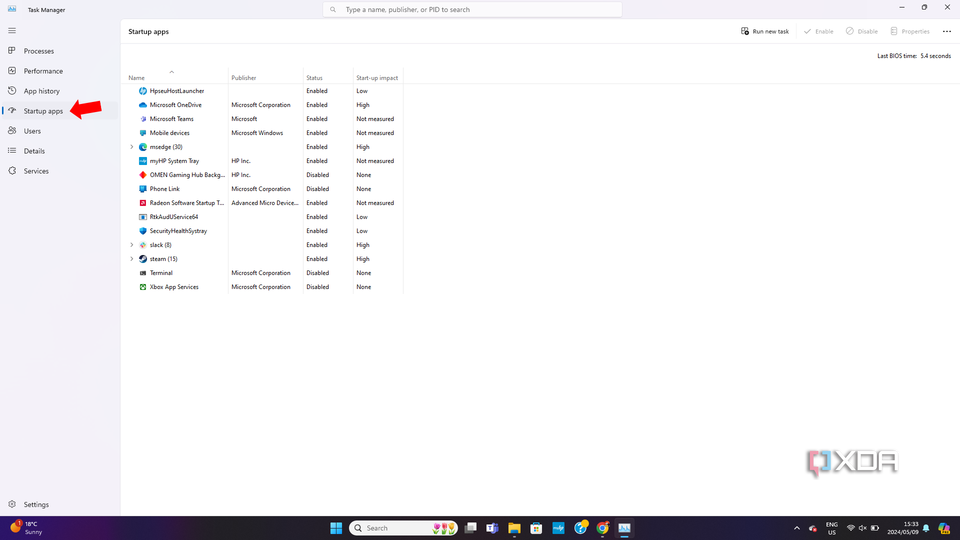Select the Phone Link row name
Viewport: 960px width, 540px height.
point(165,189)
